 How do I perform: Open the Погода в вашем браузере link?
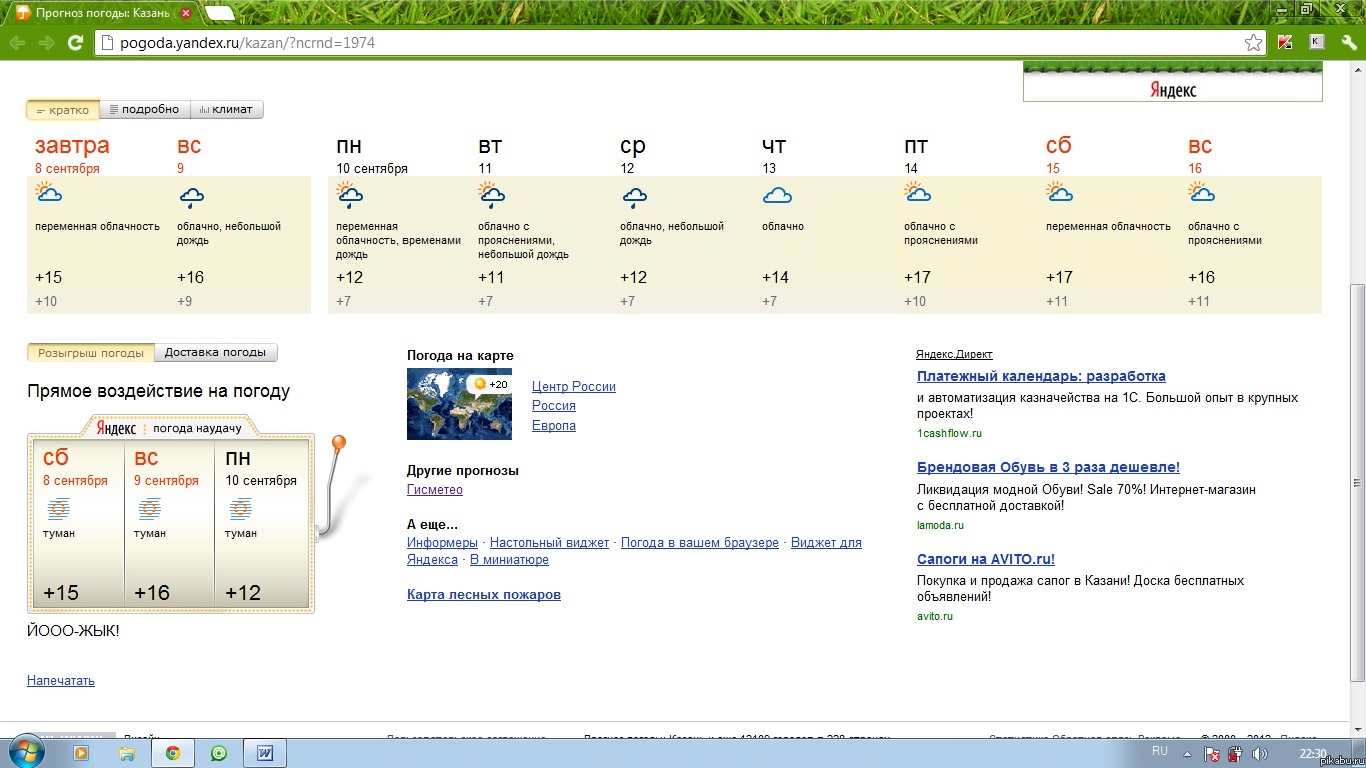(x=700, y=543)
